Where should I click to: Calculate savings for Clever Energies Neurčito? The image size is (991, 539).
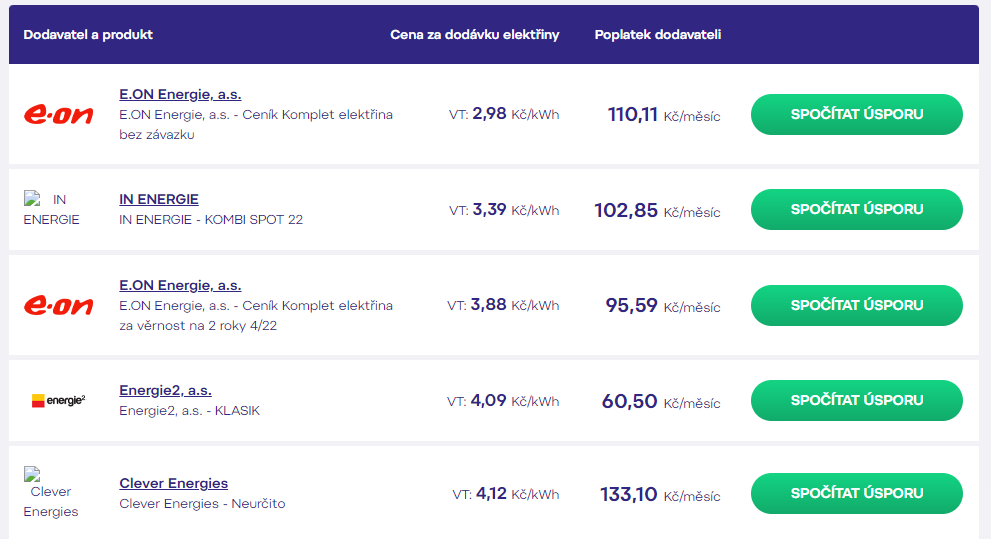[x=856, y=493]
